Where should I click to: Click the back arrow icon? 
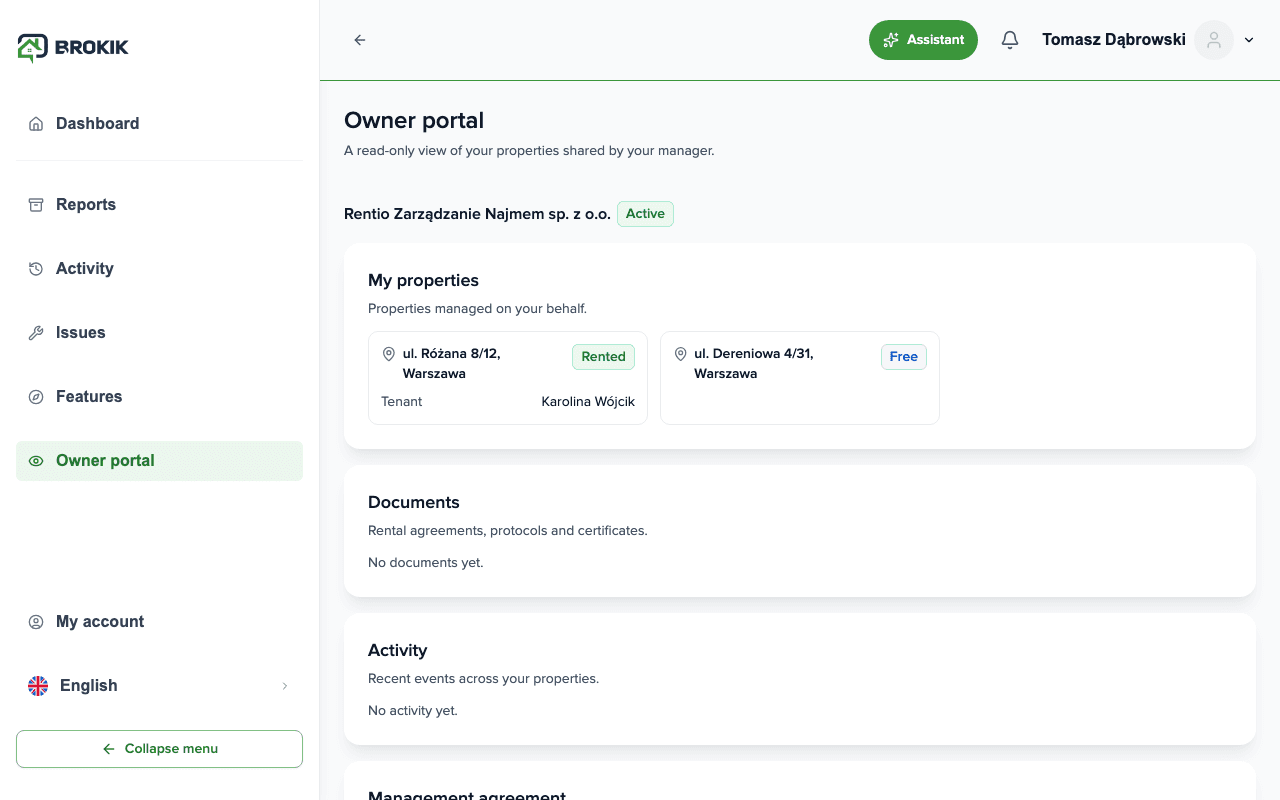[360, 40]
